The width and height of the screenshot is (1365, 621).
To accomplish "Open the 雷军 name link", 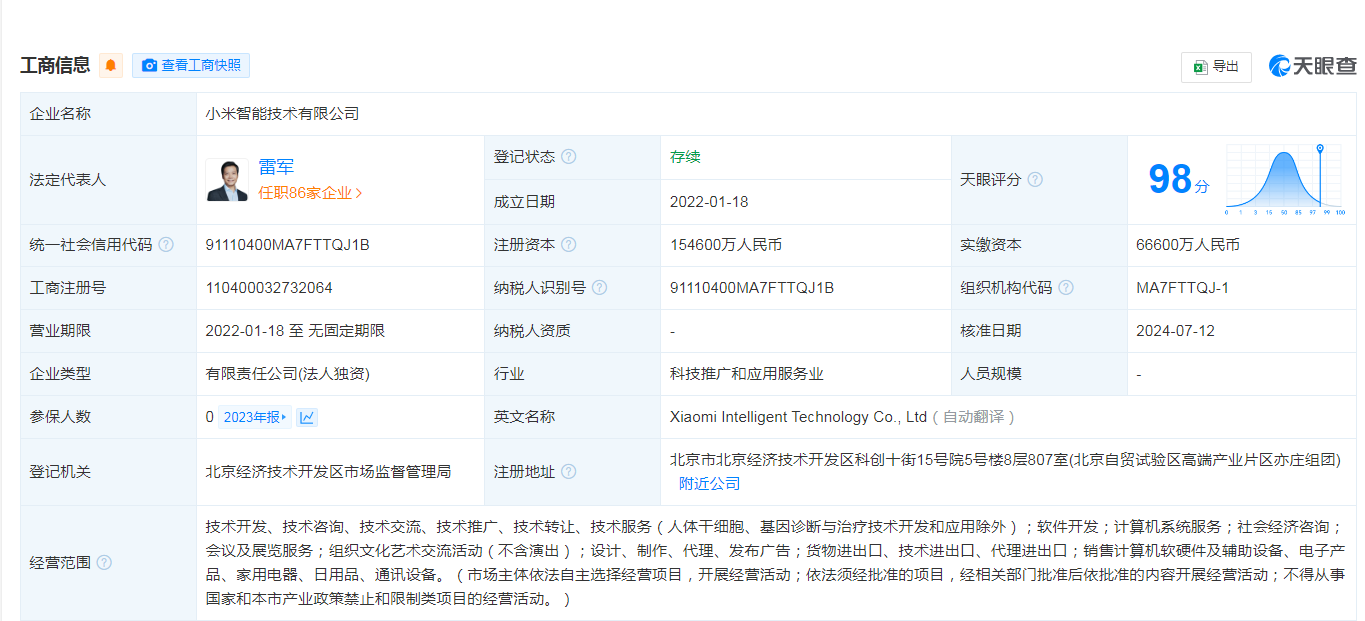I will pos(277,167).
